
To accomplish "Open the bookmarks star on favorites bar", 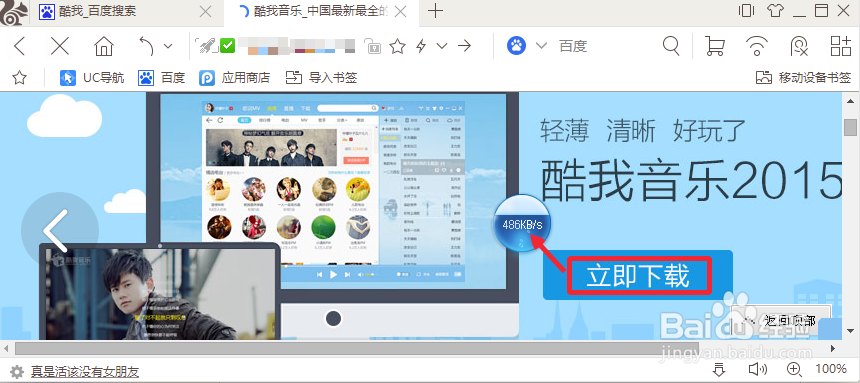I will (x=20, y=78).
